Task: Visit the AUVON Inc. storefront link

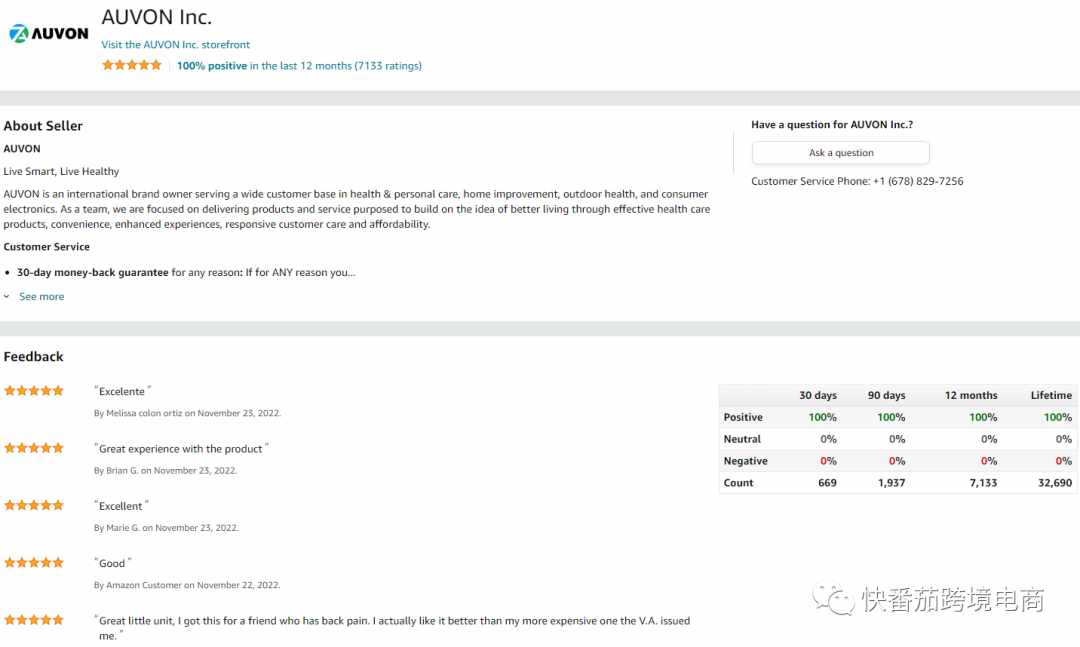Action: pyautogui.click(x=175, y=45)
